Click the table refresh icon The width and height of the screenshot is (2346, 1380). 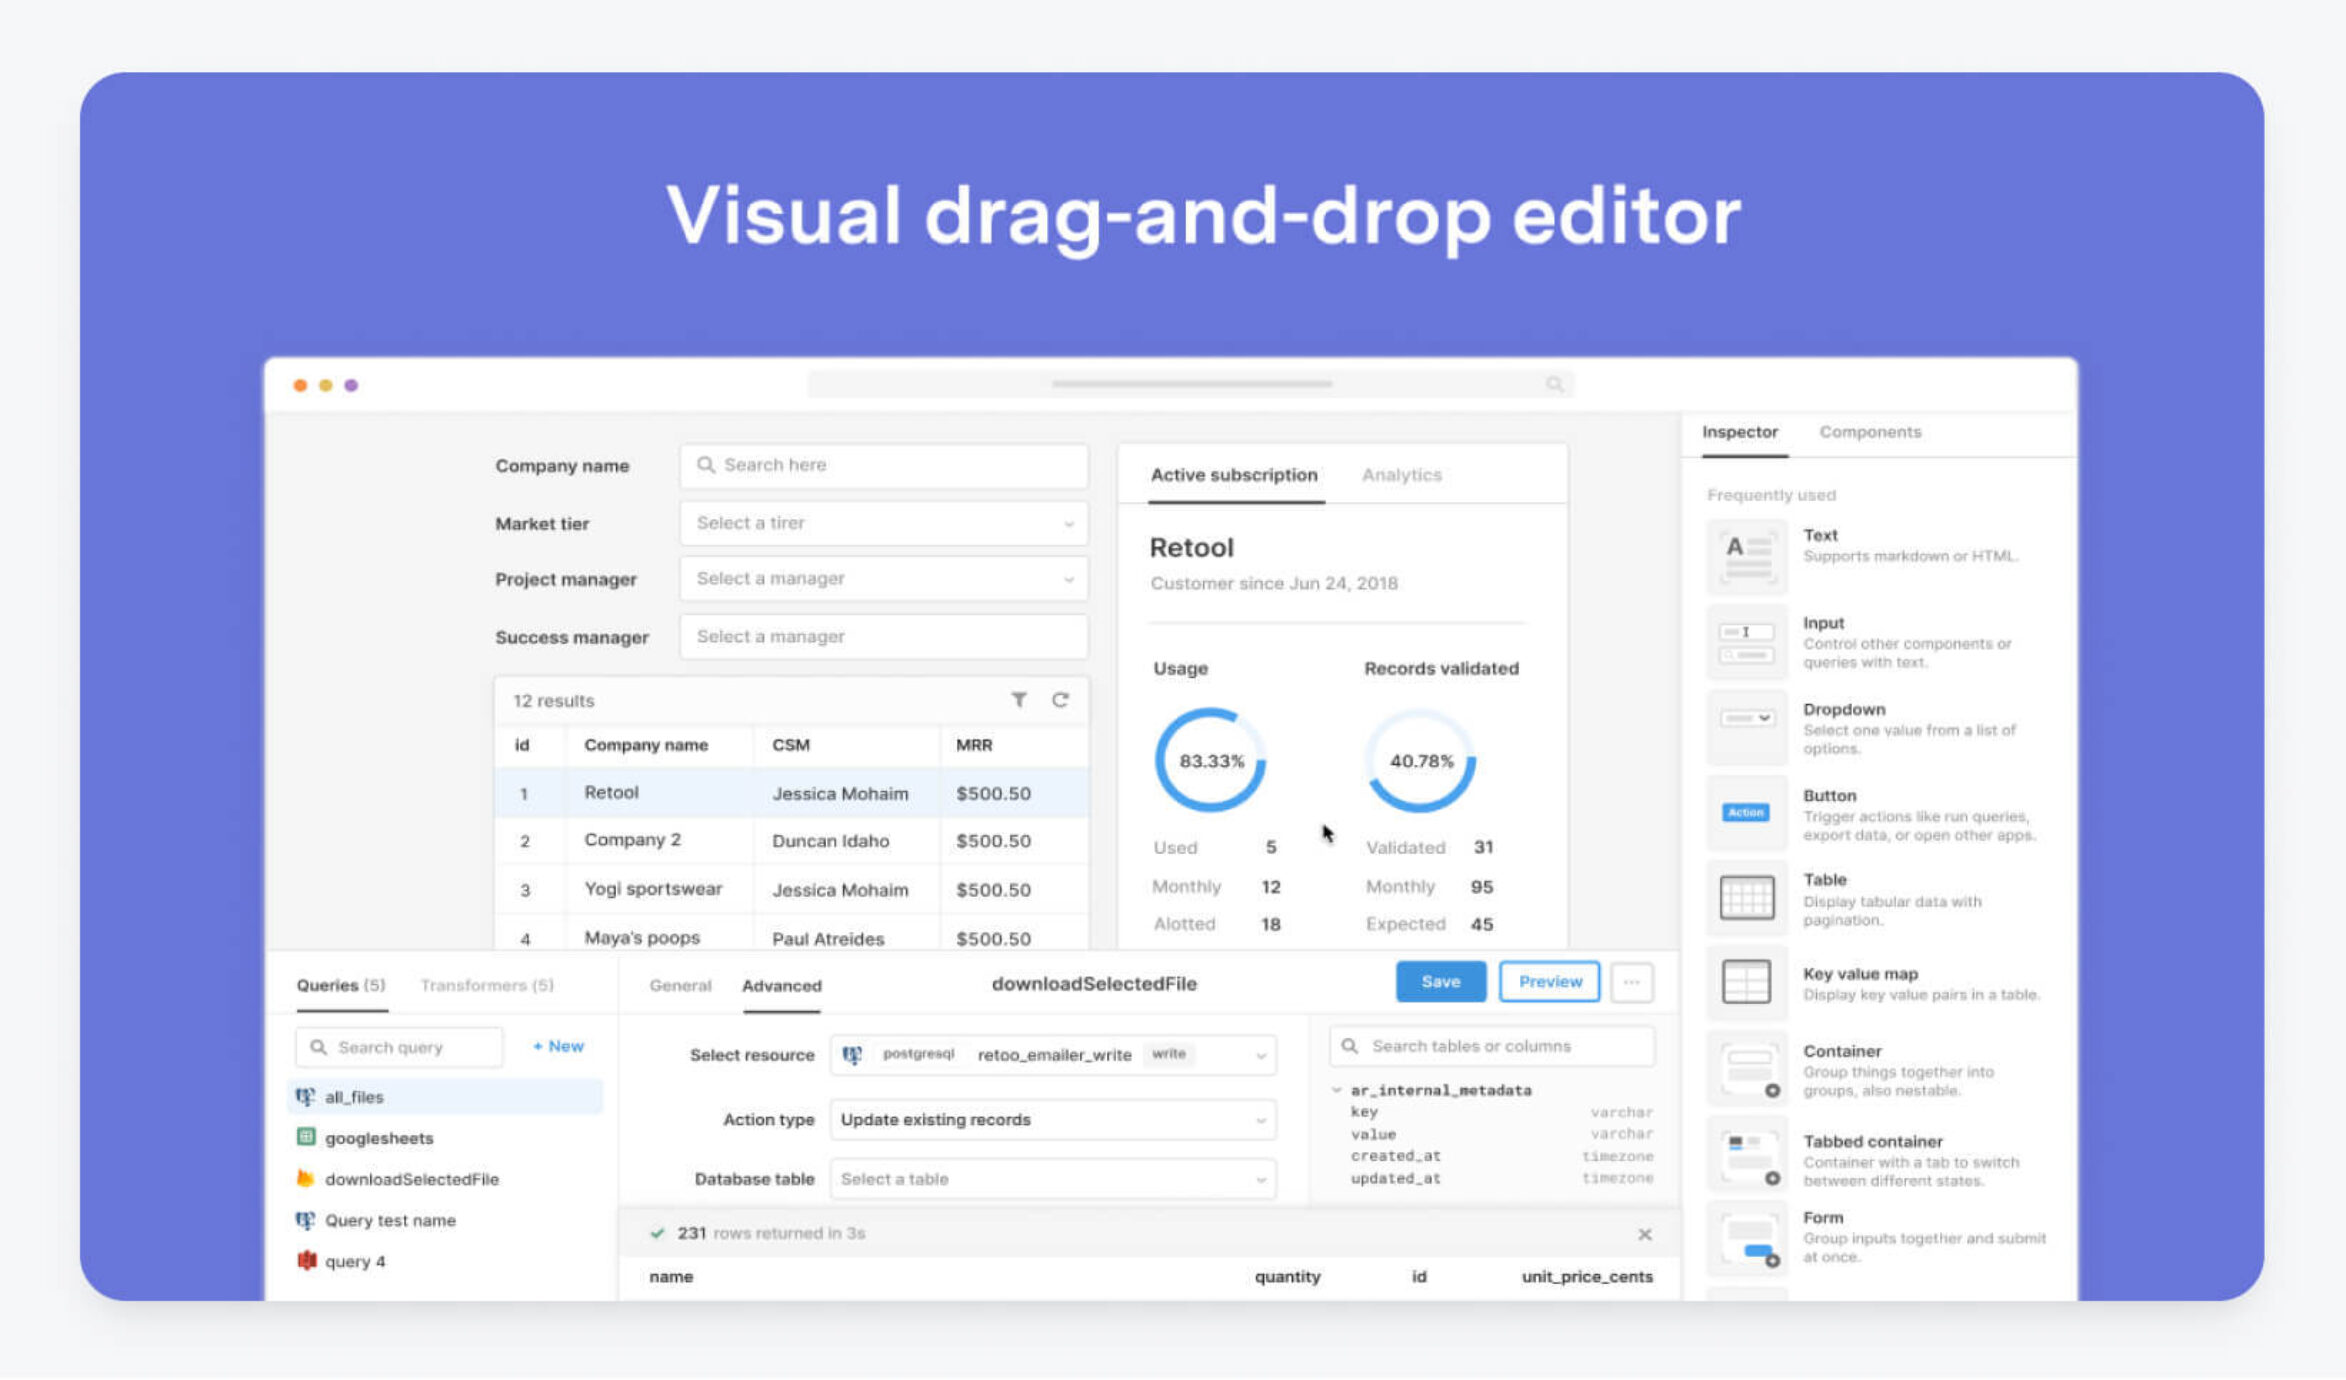tap(1060, 700)
